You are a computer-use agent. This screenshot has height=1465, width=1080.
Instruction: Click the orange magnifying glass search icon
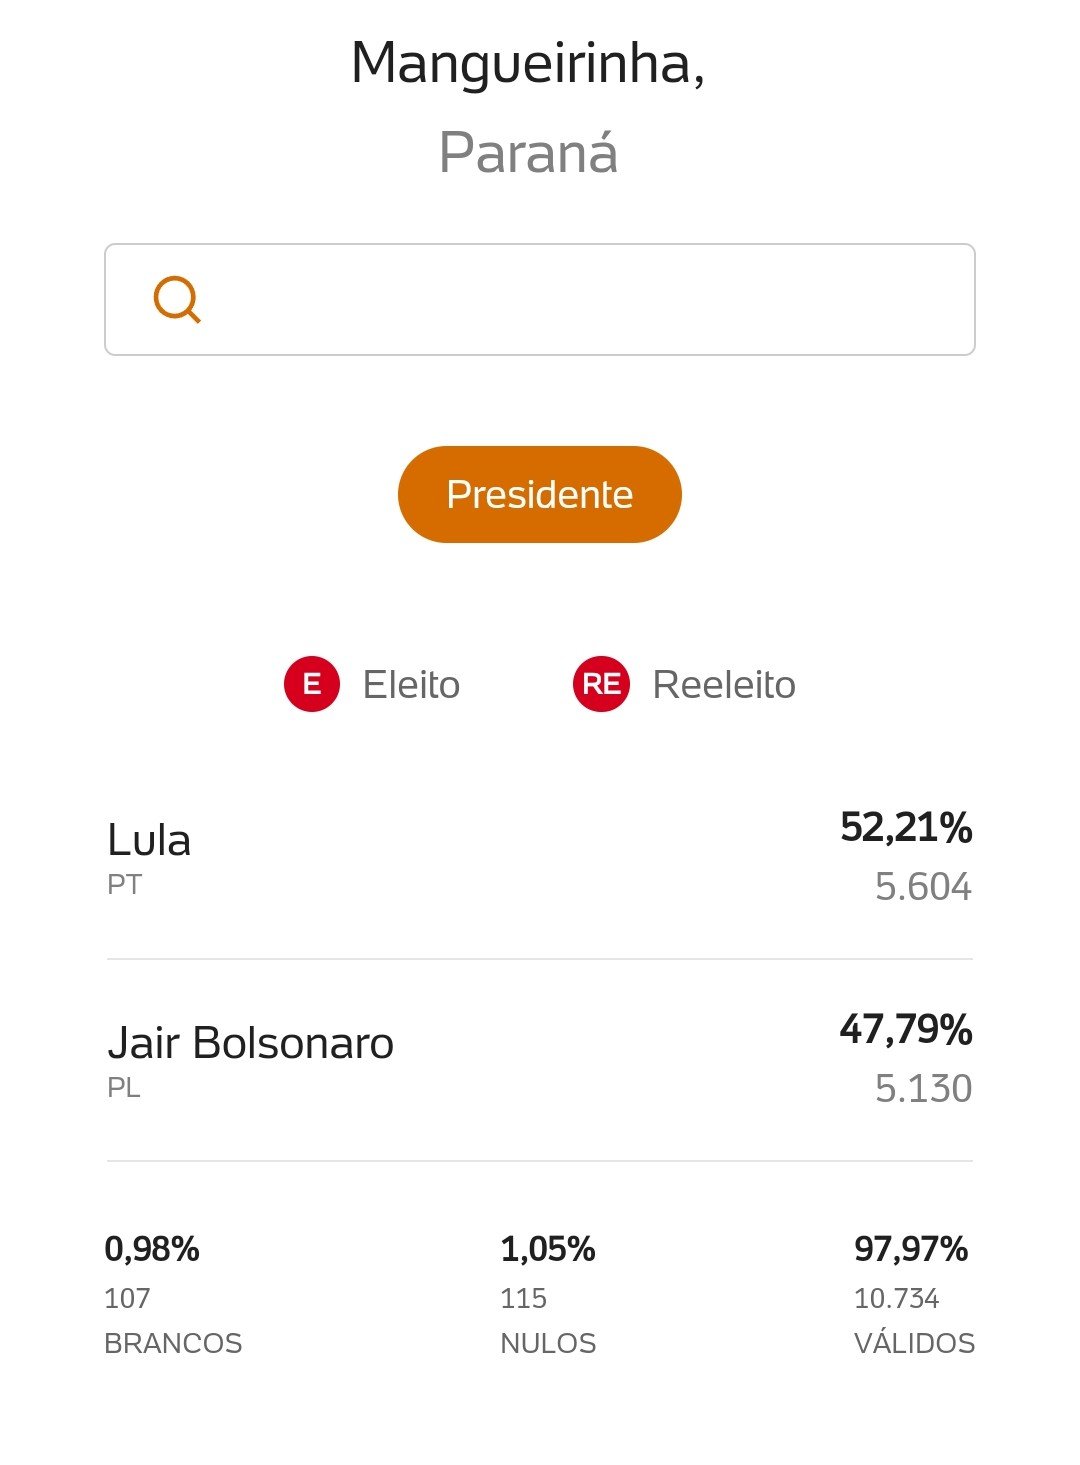[177, 299]
